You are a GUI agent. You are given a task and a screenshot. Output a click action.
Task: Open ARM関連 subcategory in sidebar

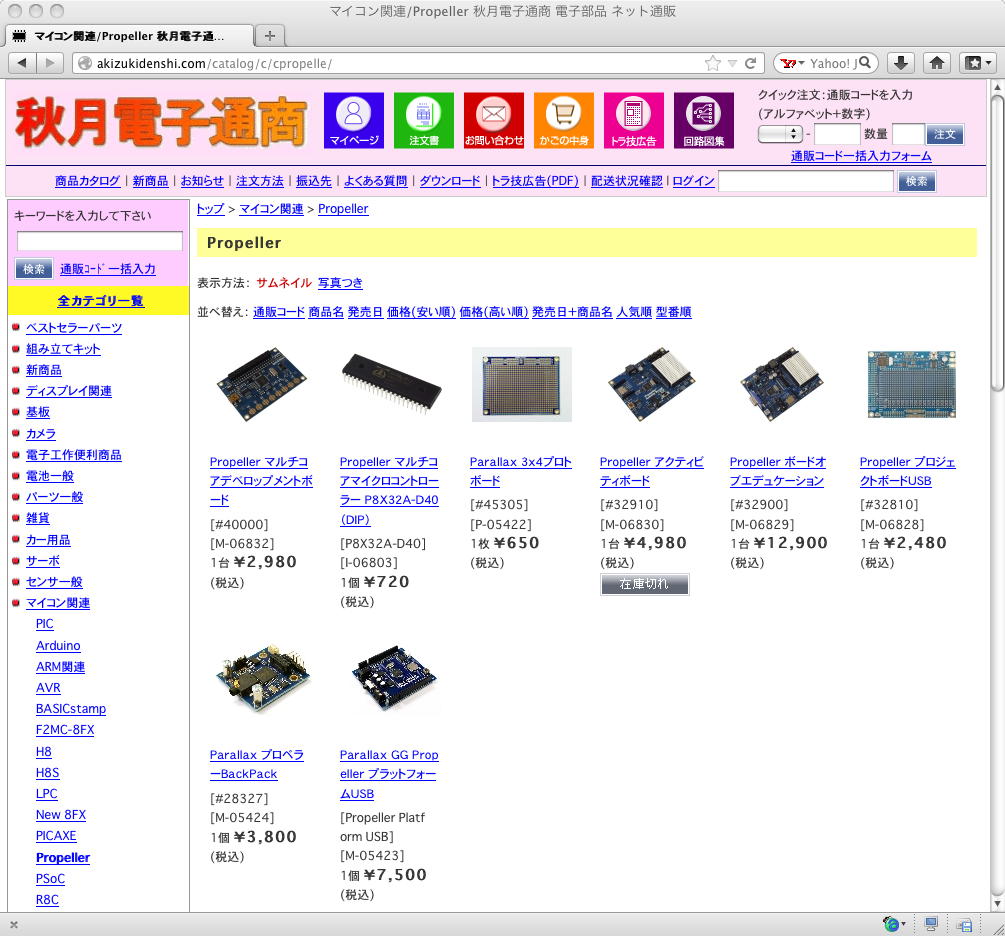pos(60,667)
